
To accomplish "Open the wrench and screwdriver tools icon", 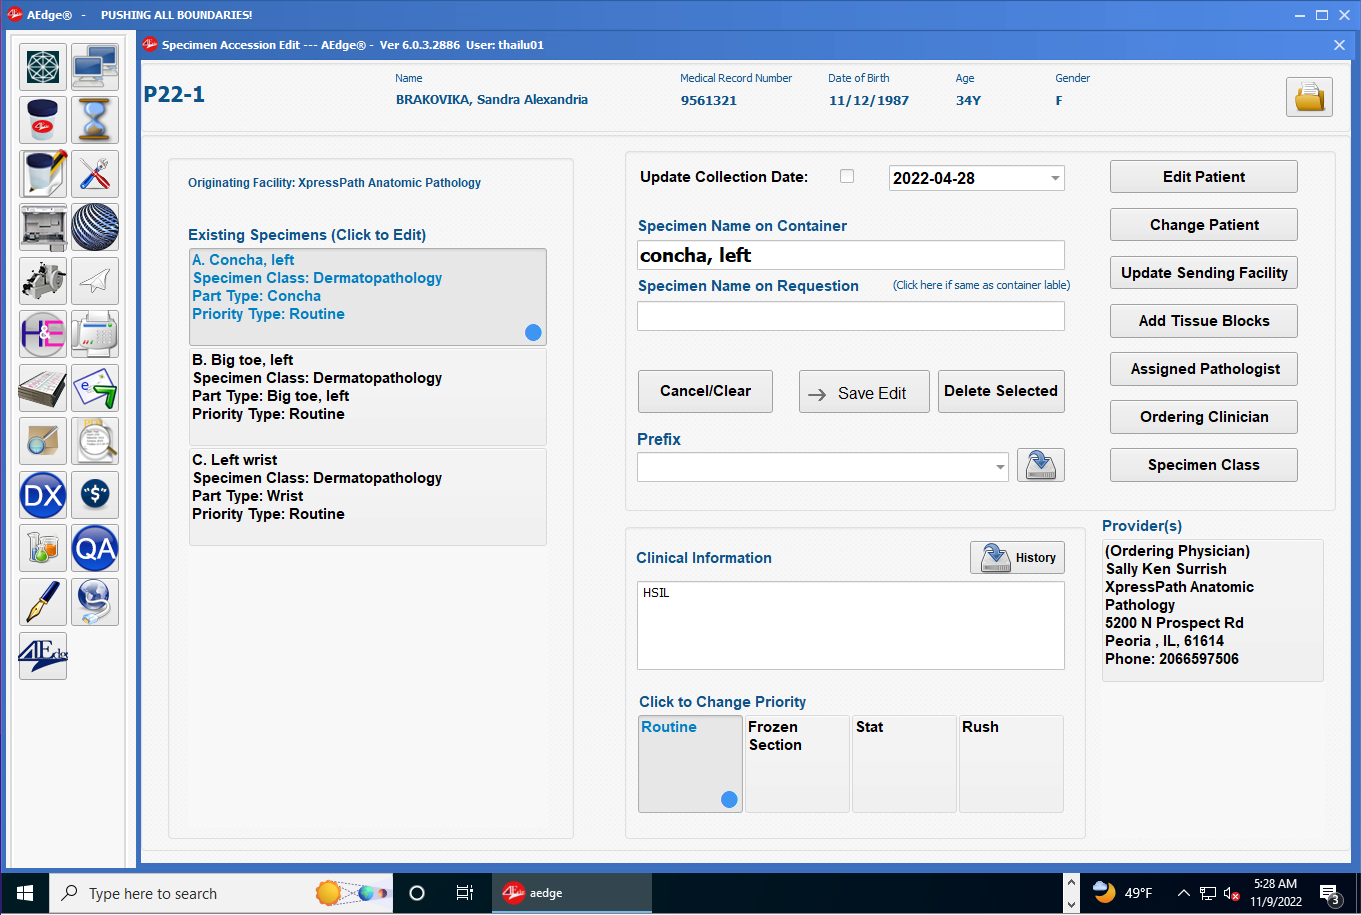I will pos(95,174).
